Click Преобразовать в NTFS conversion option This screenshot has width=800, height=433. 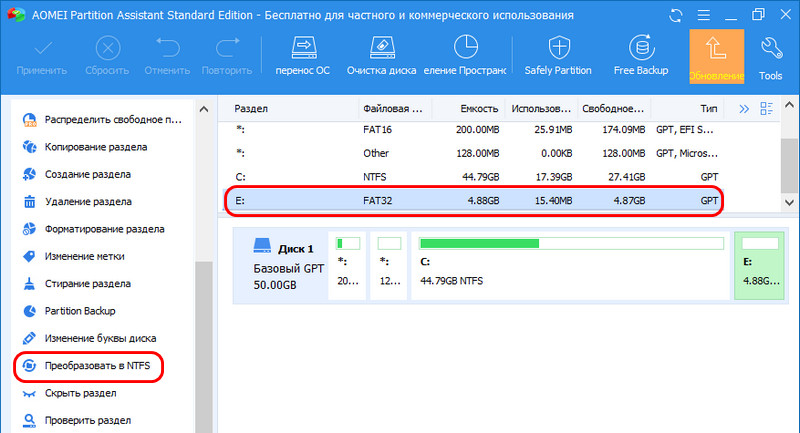click(x=86, y=366)
